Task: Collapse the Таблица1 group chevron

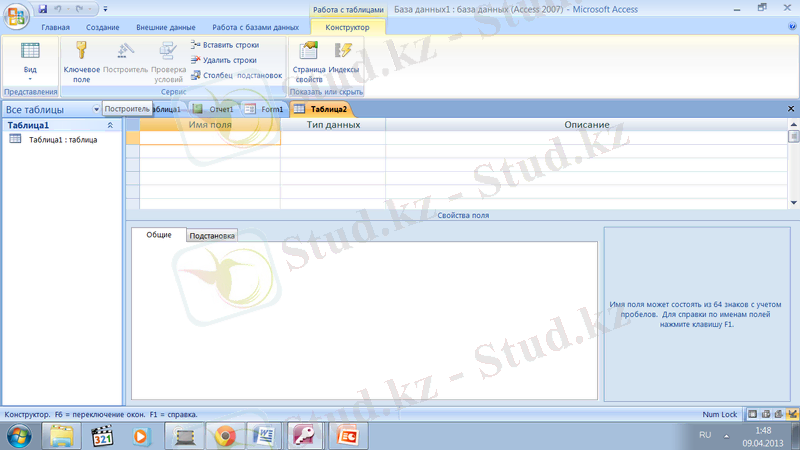Action: (110, 125)
